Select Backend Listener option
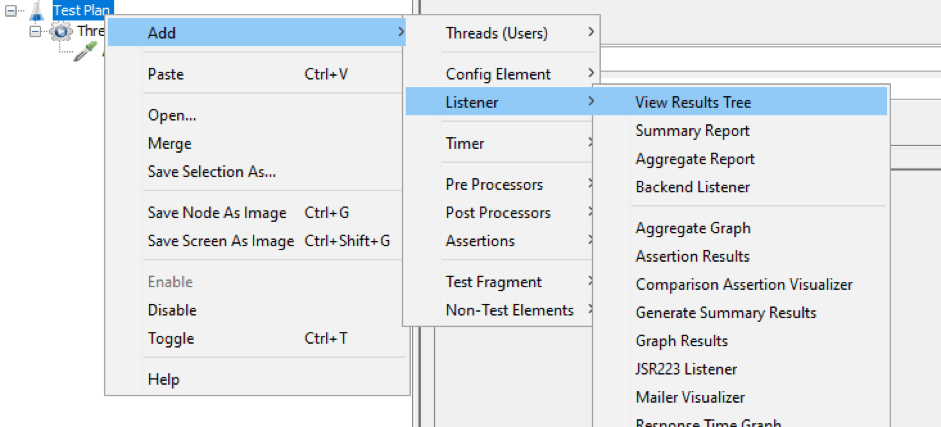This screenshot has height=427, width=941. point(692,187)
